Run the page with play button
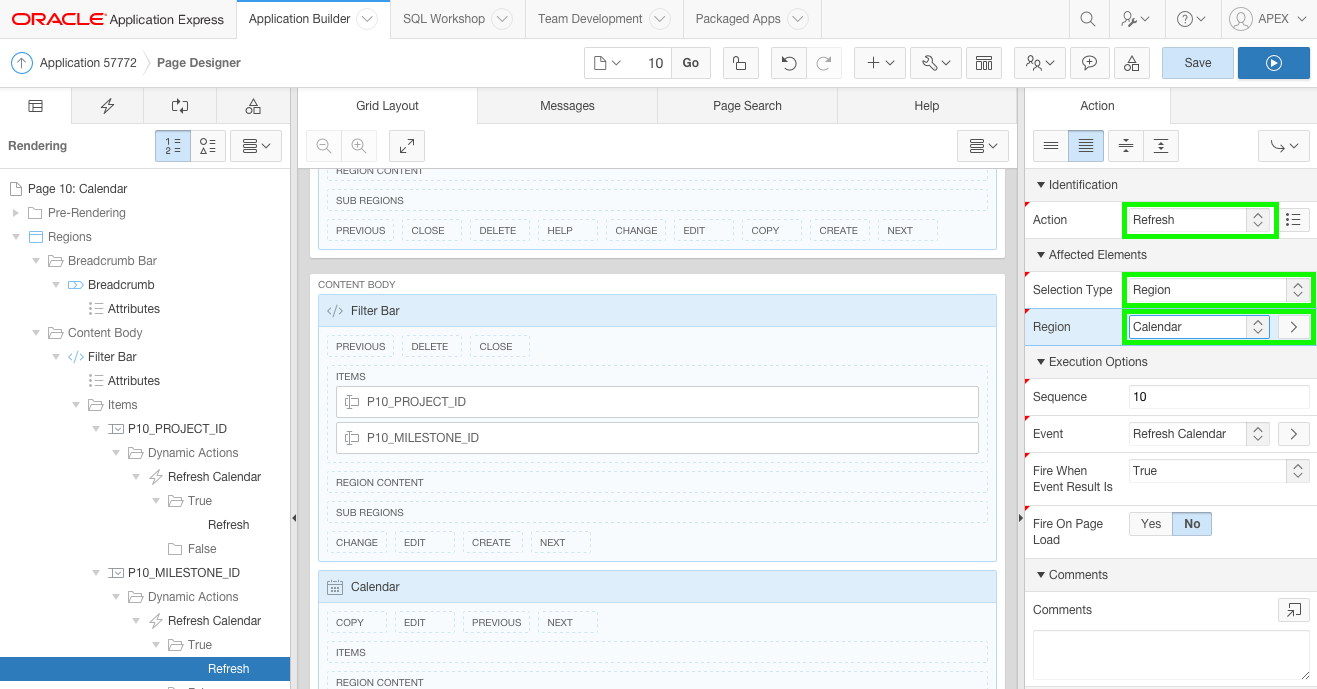The image size is (1317, 689). pyautogui.click(x=1273, y=63)
